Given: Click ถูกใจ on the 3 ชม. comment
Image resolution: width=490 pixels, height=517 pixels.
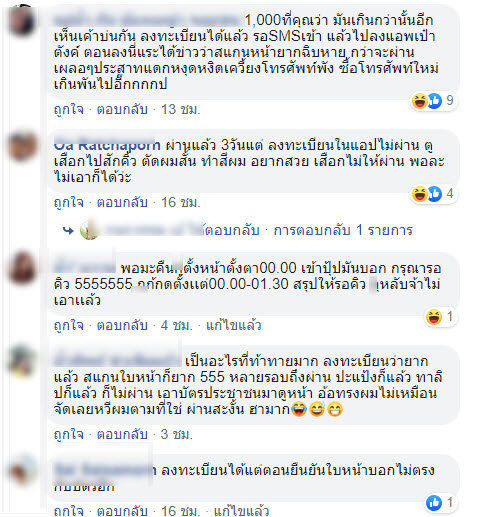Looking at the screenshot, I should coord(69,434).
